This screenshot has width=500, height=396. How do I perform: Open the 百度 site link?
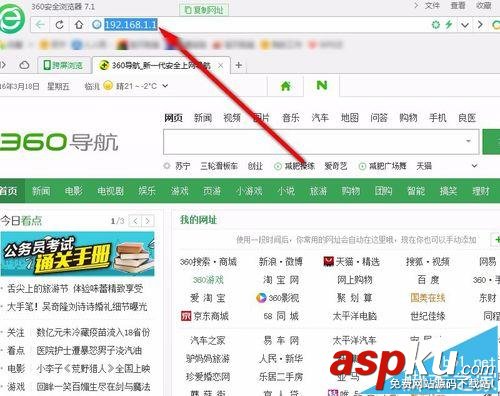pos(428,280)
